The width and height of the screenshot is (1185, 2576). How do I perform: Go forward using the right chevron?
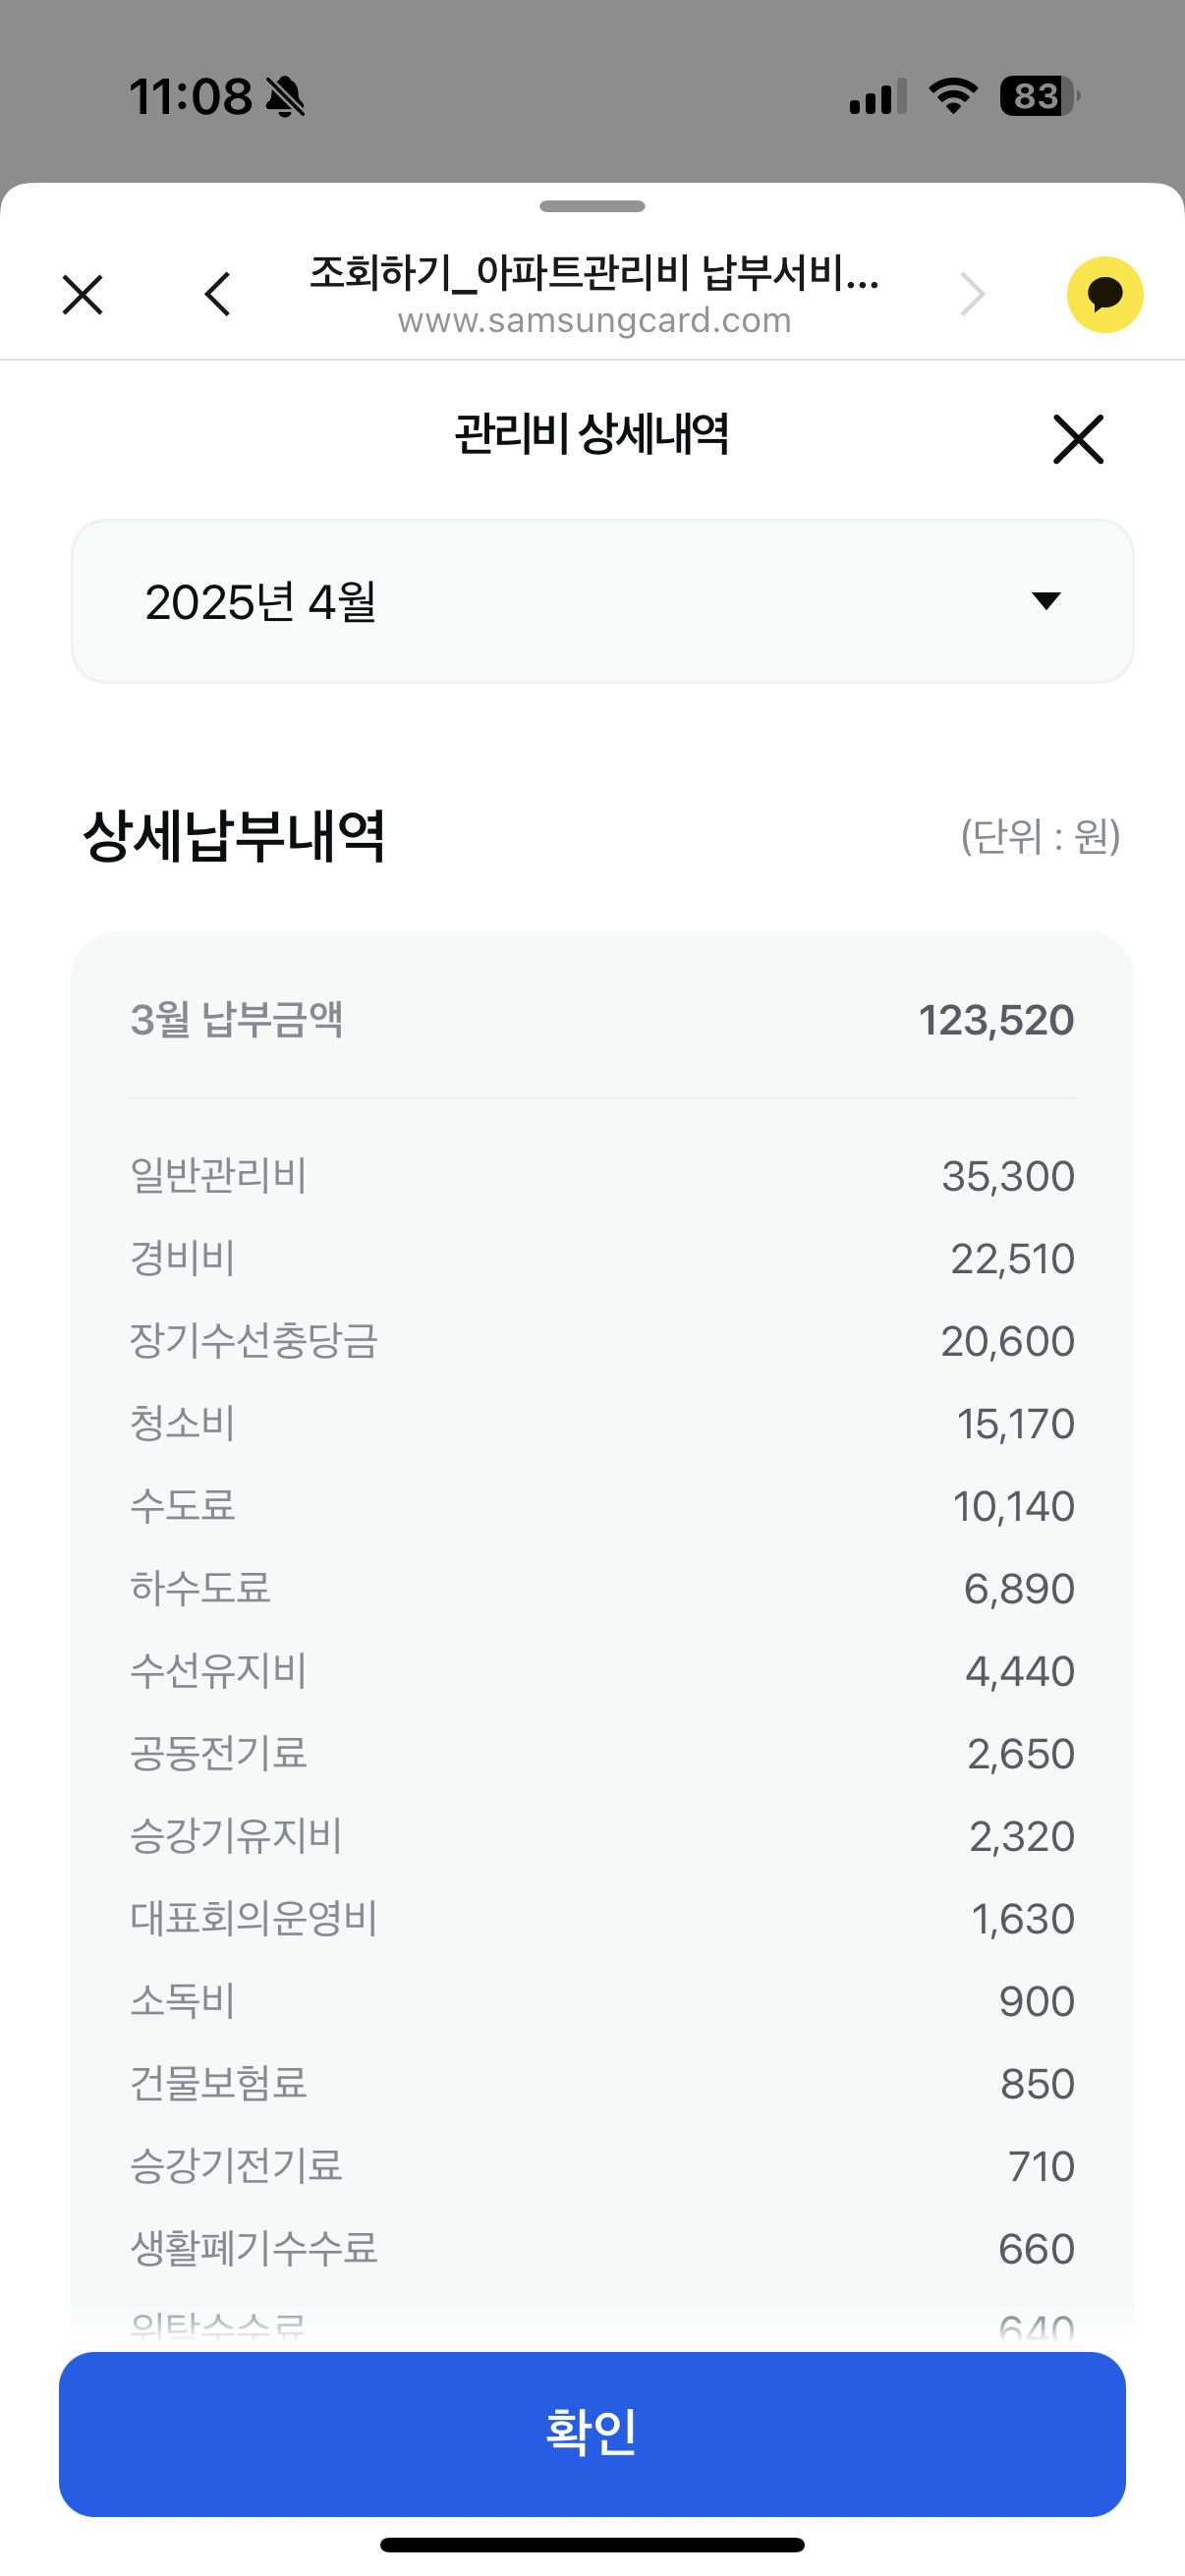(x=972, y=295)
